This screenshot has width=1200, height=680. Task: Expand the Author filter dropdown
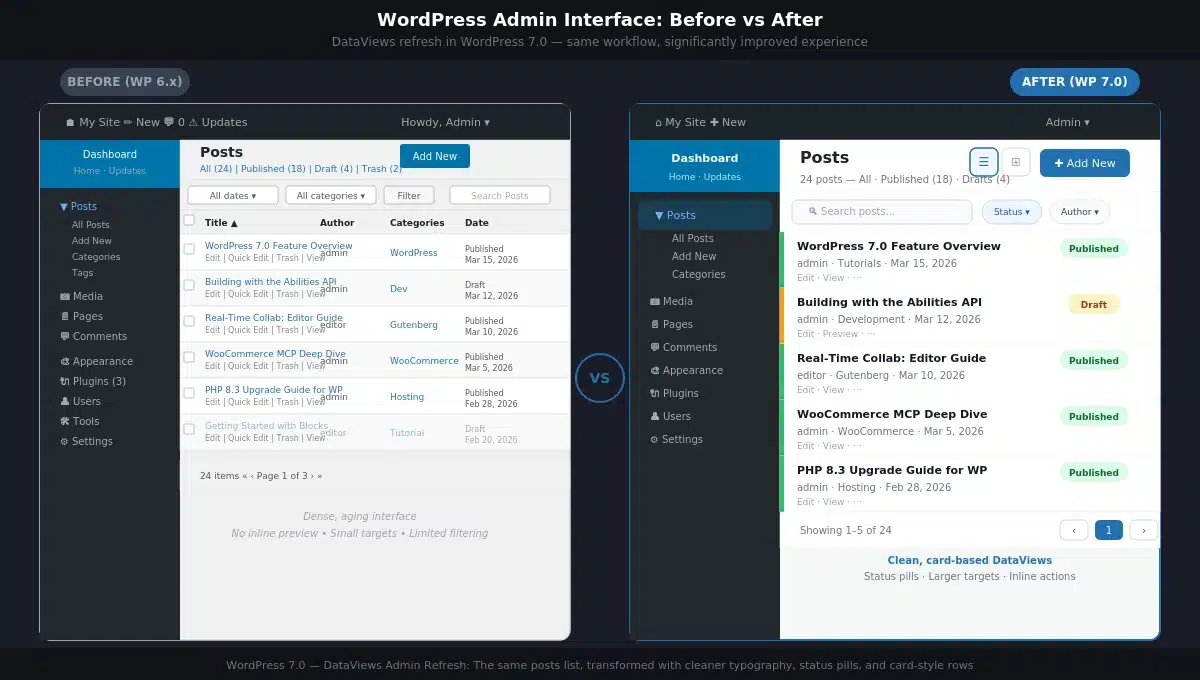(1079, 211)
